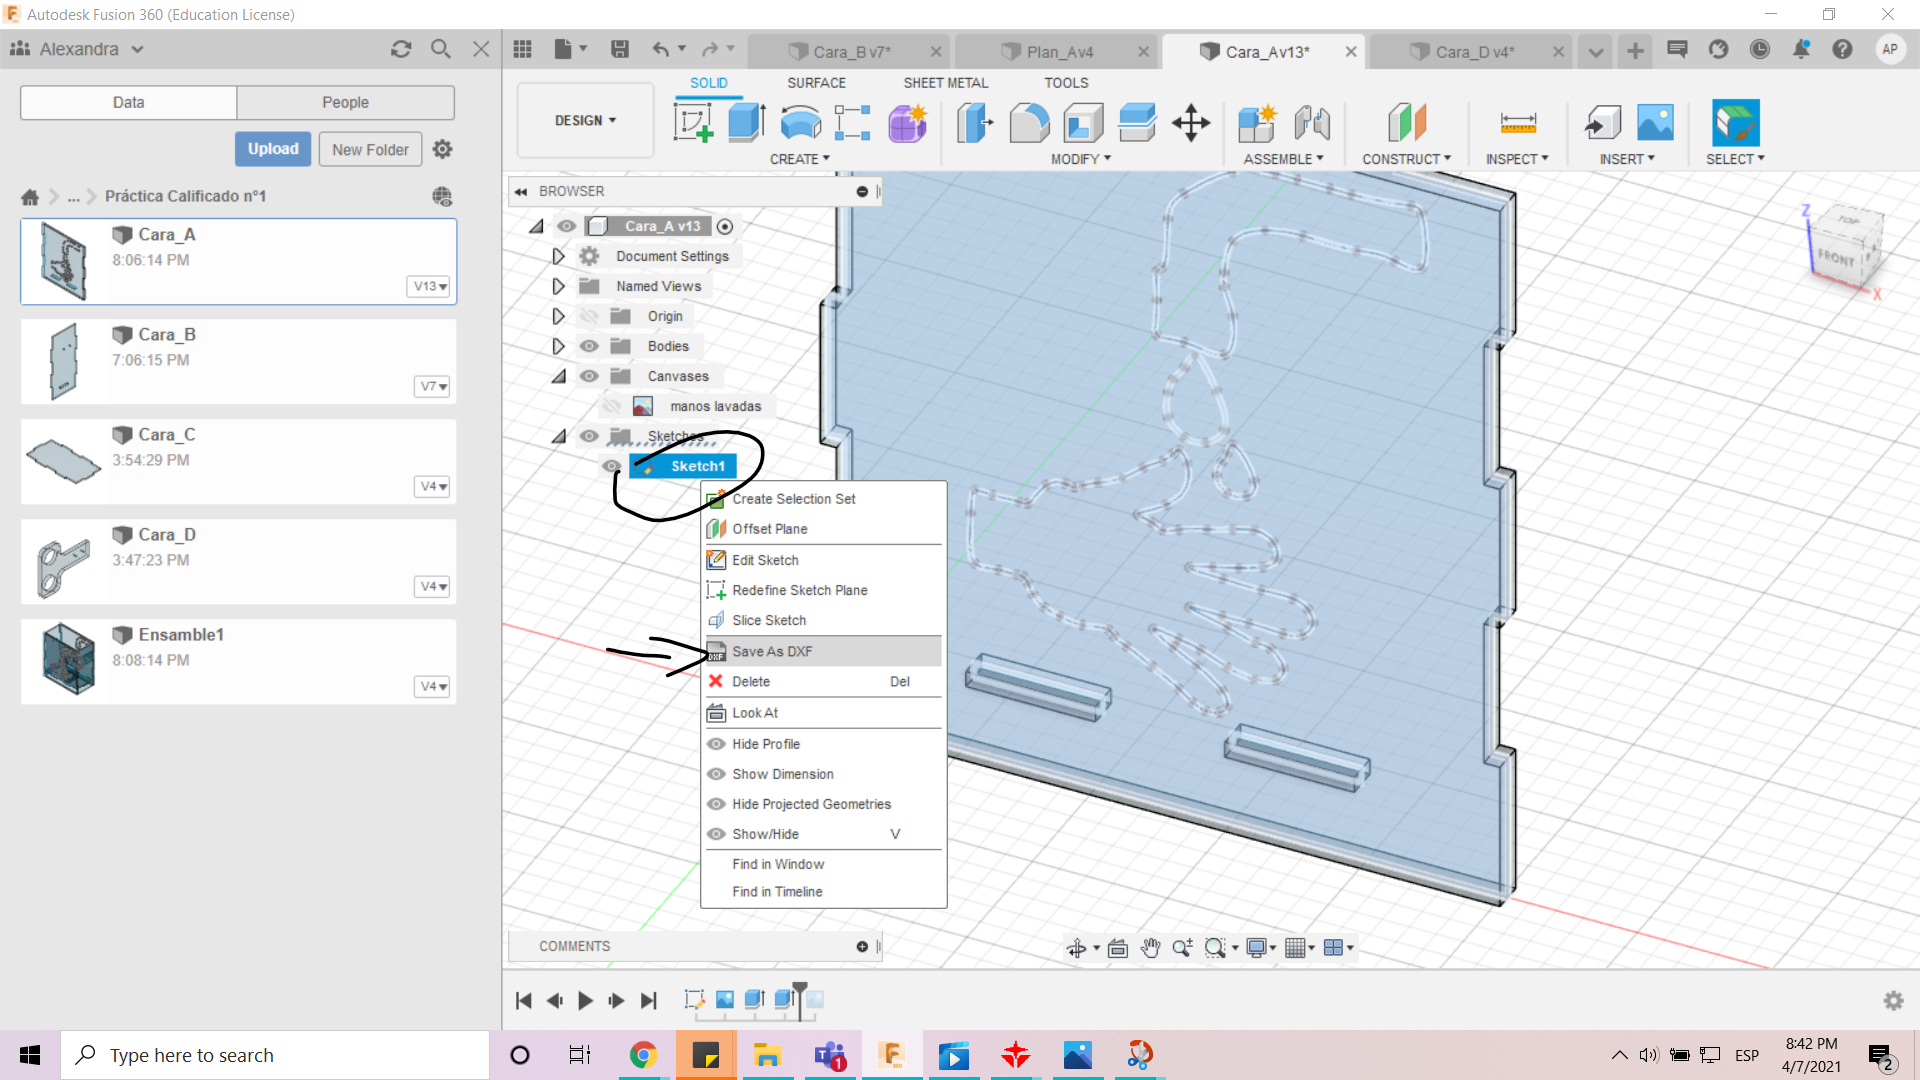Image resolution: width=1920 pixels, height=1080 pixels.
Task: Select the Shell tool icon
Action: click(1083, 123)
